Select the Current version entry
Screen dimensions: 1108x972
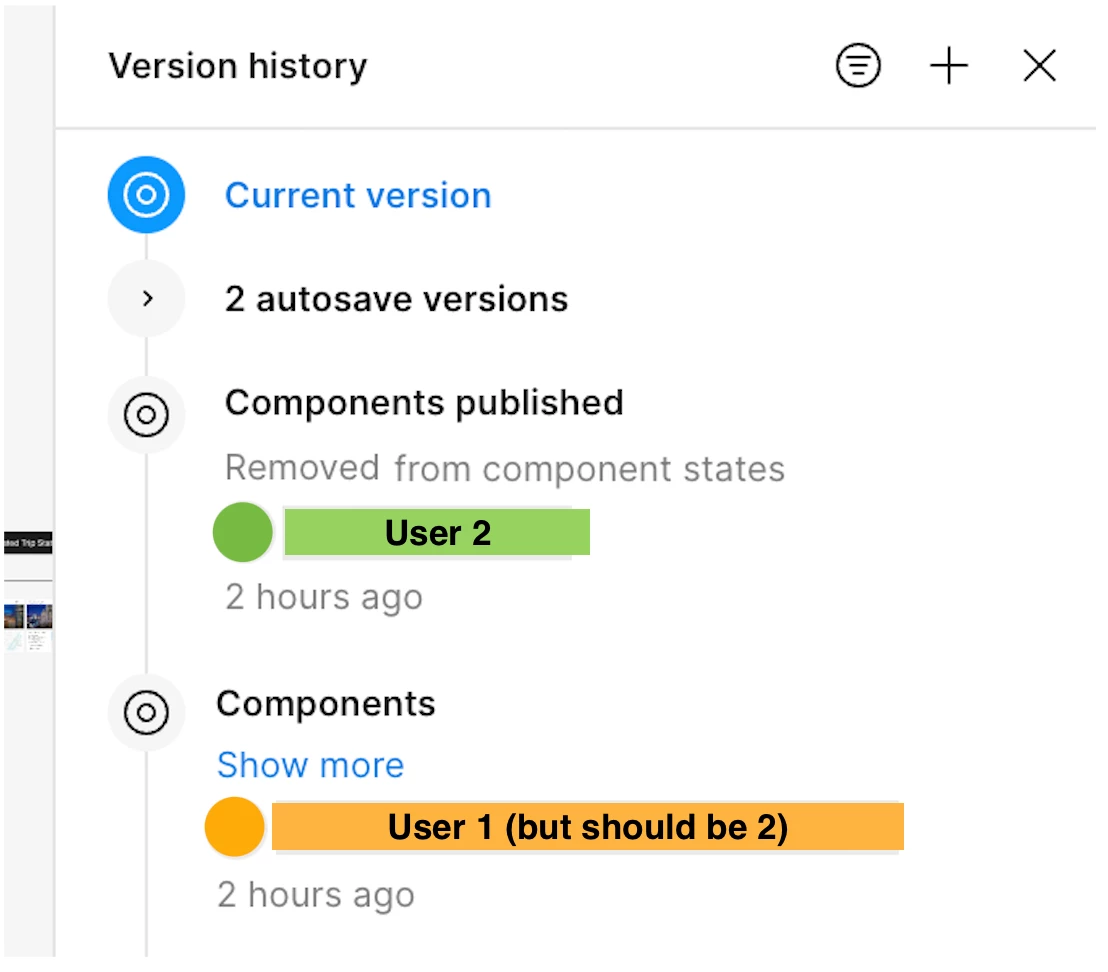coord(358,196)
